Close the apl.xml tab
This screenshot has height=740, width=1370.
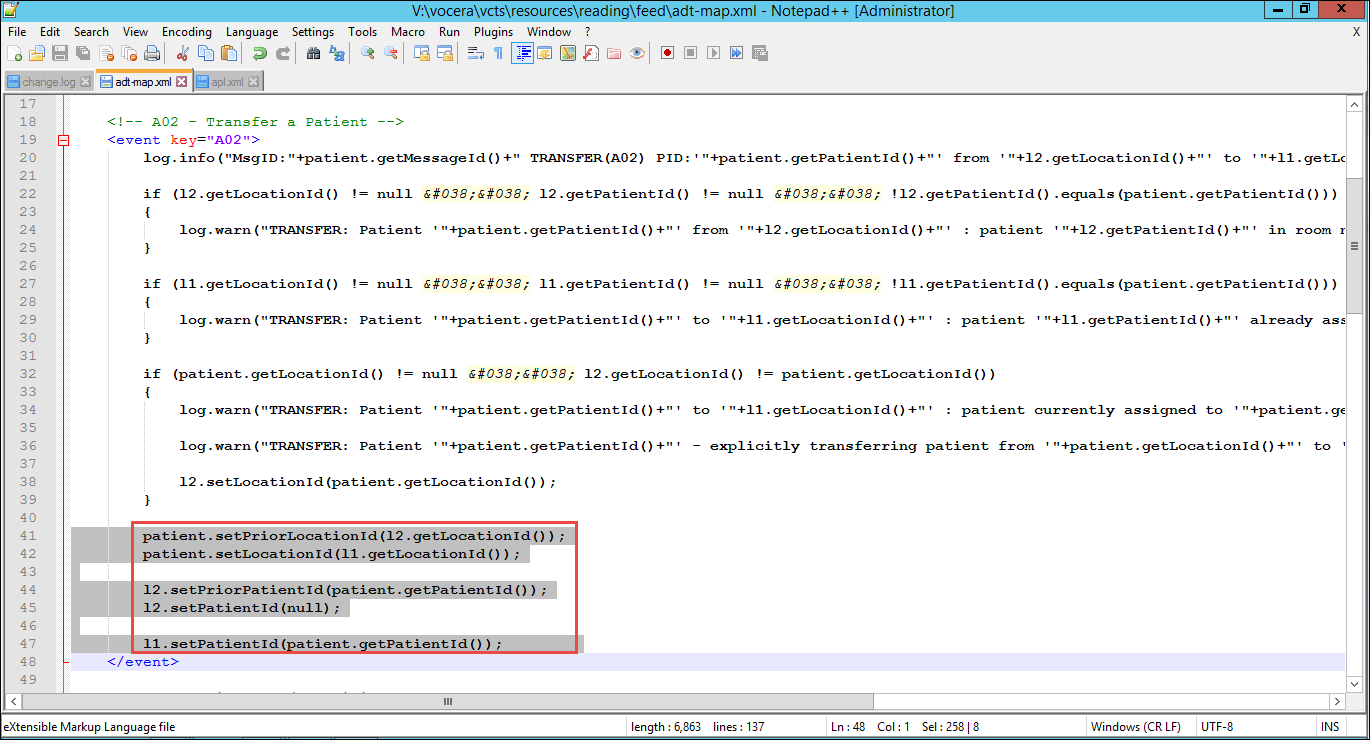(253, 82)
